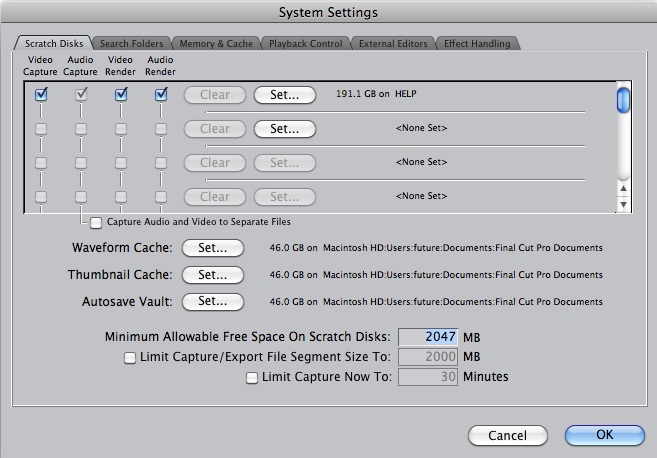Enable Limit Capture/Export File Segment Size

(x=130, y=357)
